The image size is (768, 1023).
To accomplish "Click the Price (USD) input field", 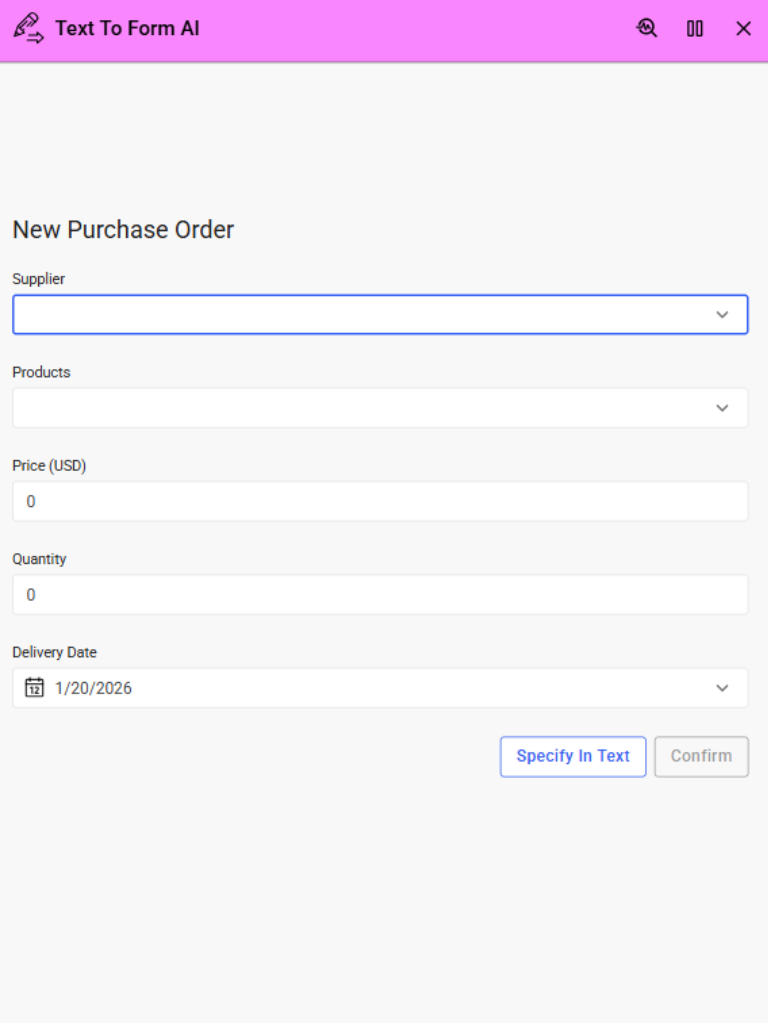I will click(x=380, y=501).
